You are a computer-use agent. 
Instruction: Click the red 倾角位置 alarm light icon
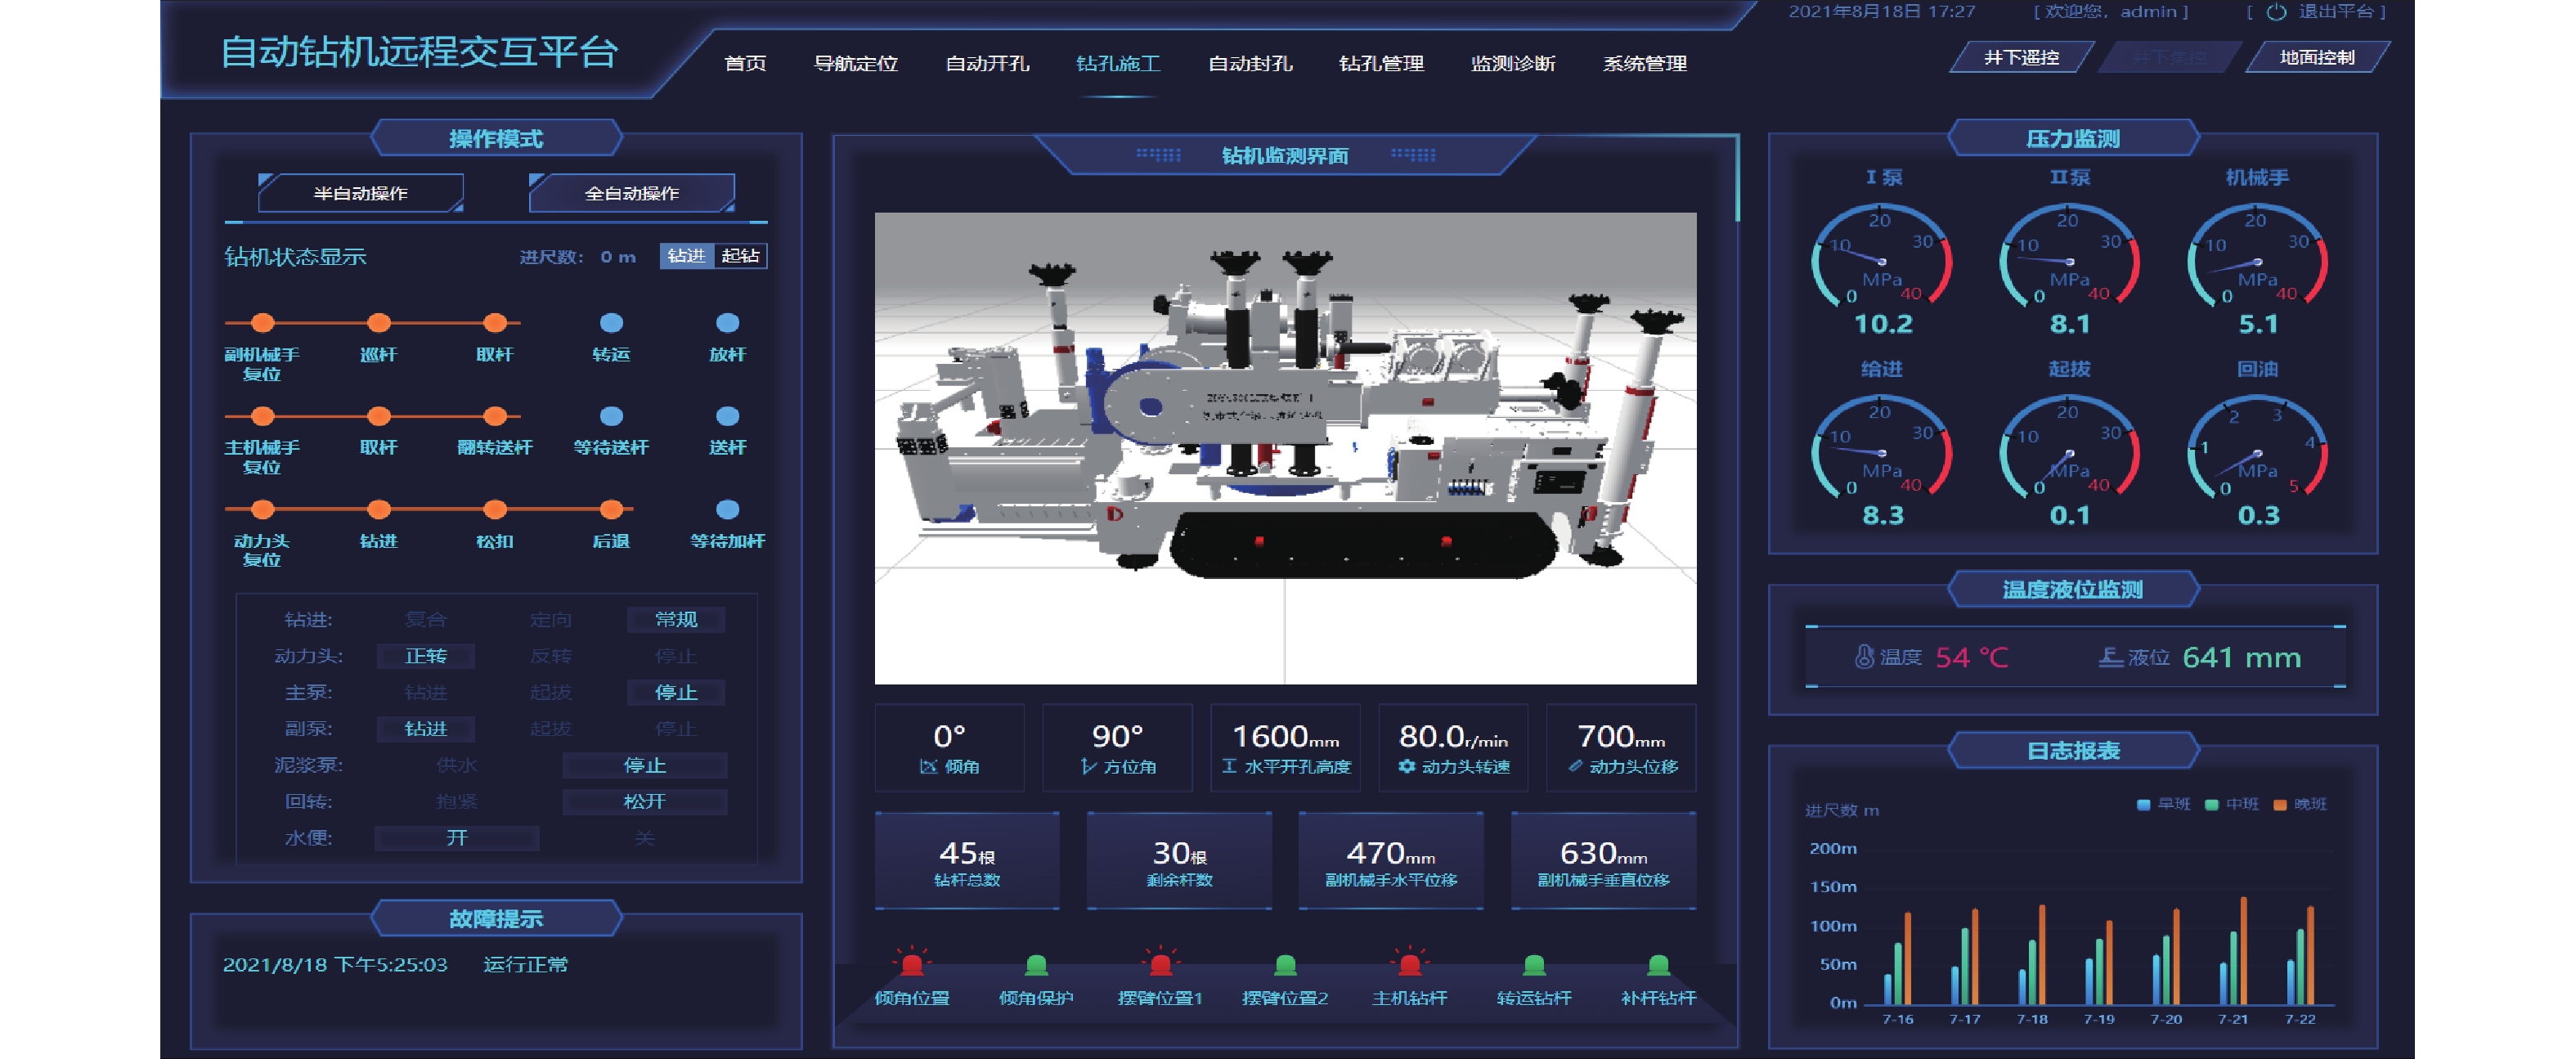[911, 964]
